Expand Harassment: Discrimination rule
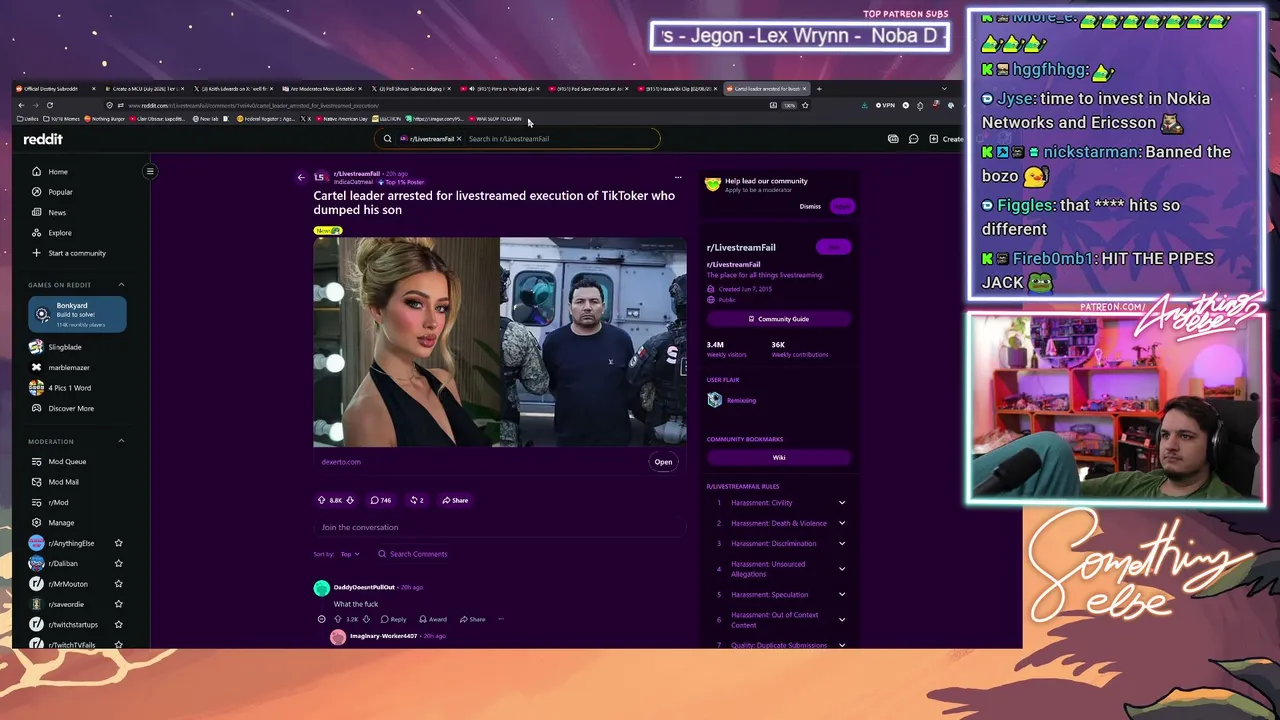Image resolution: width=1280 pixels, height=720 pixels. 842,544
